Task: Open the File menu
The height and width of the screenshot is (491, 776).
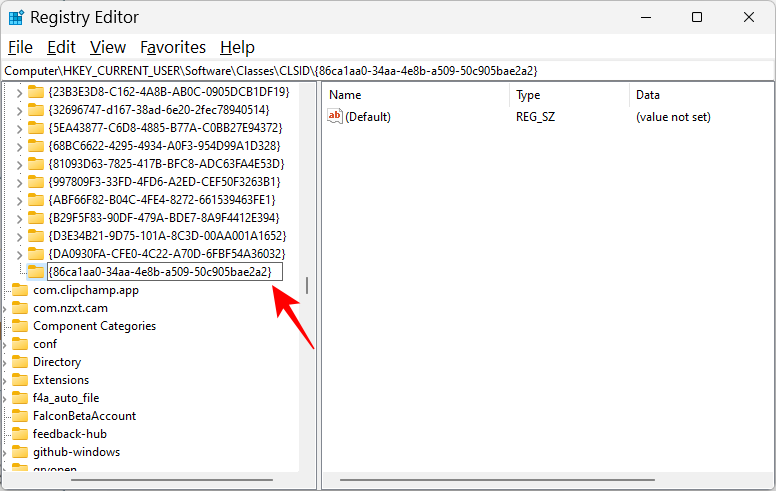Action: pos(20,47)
